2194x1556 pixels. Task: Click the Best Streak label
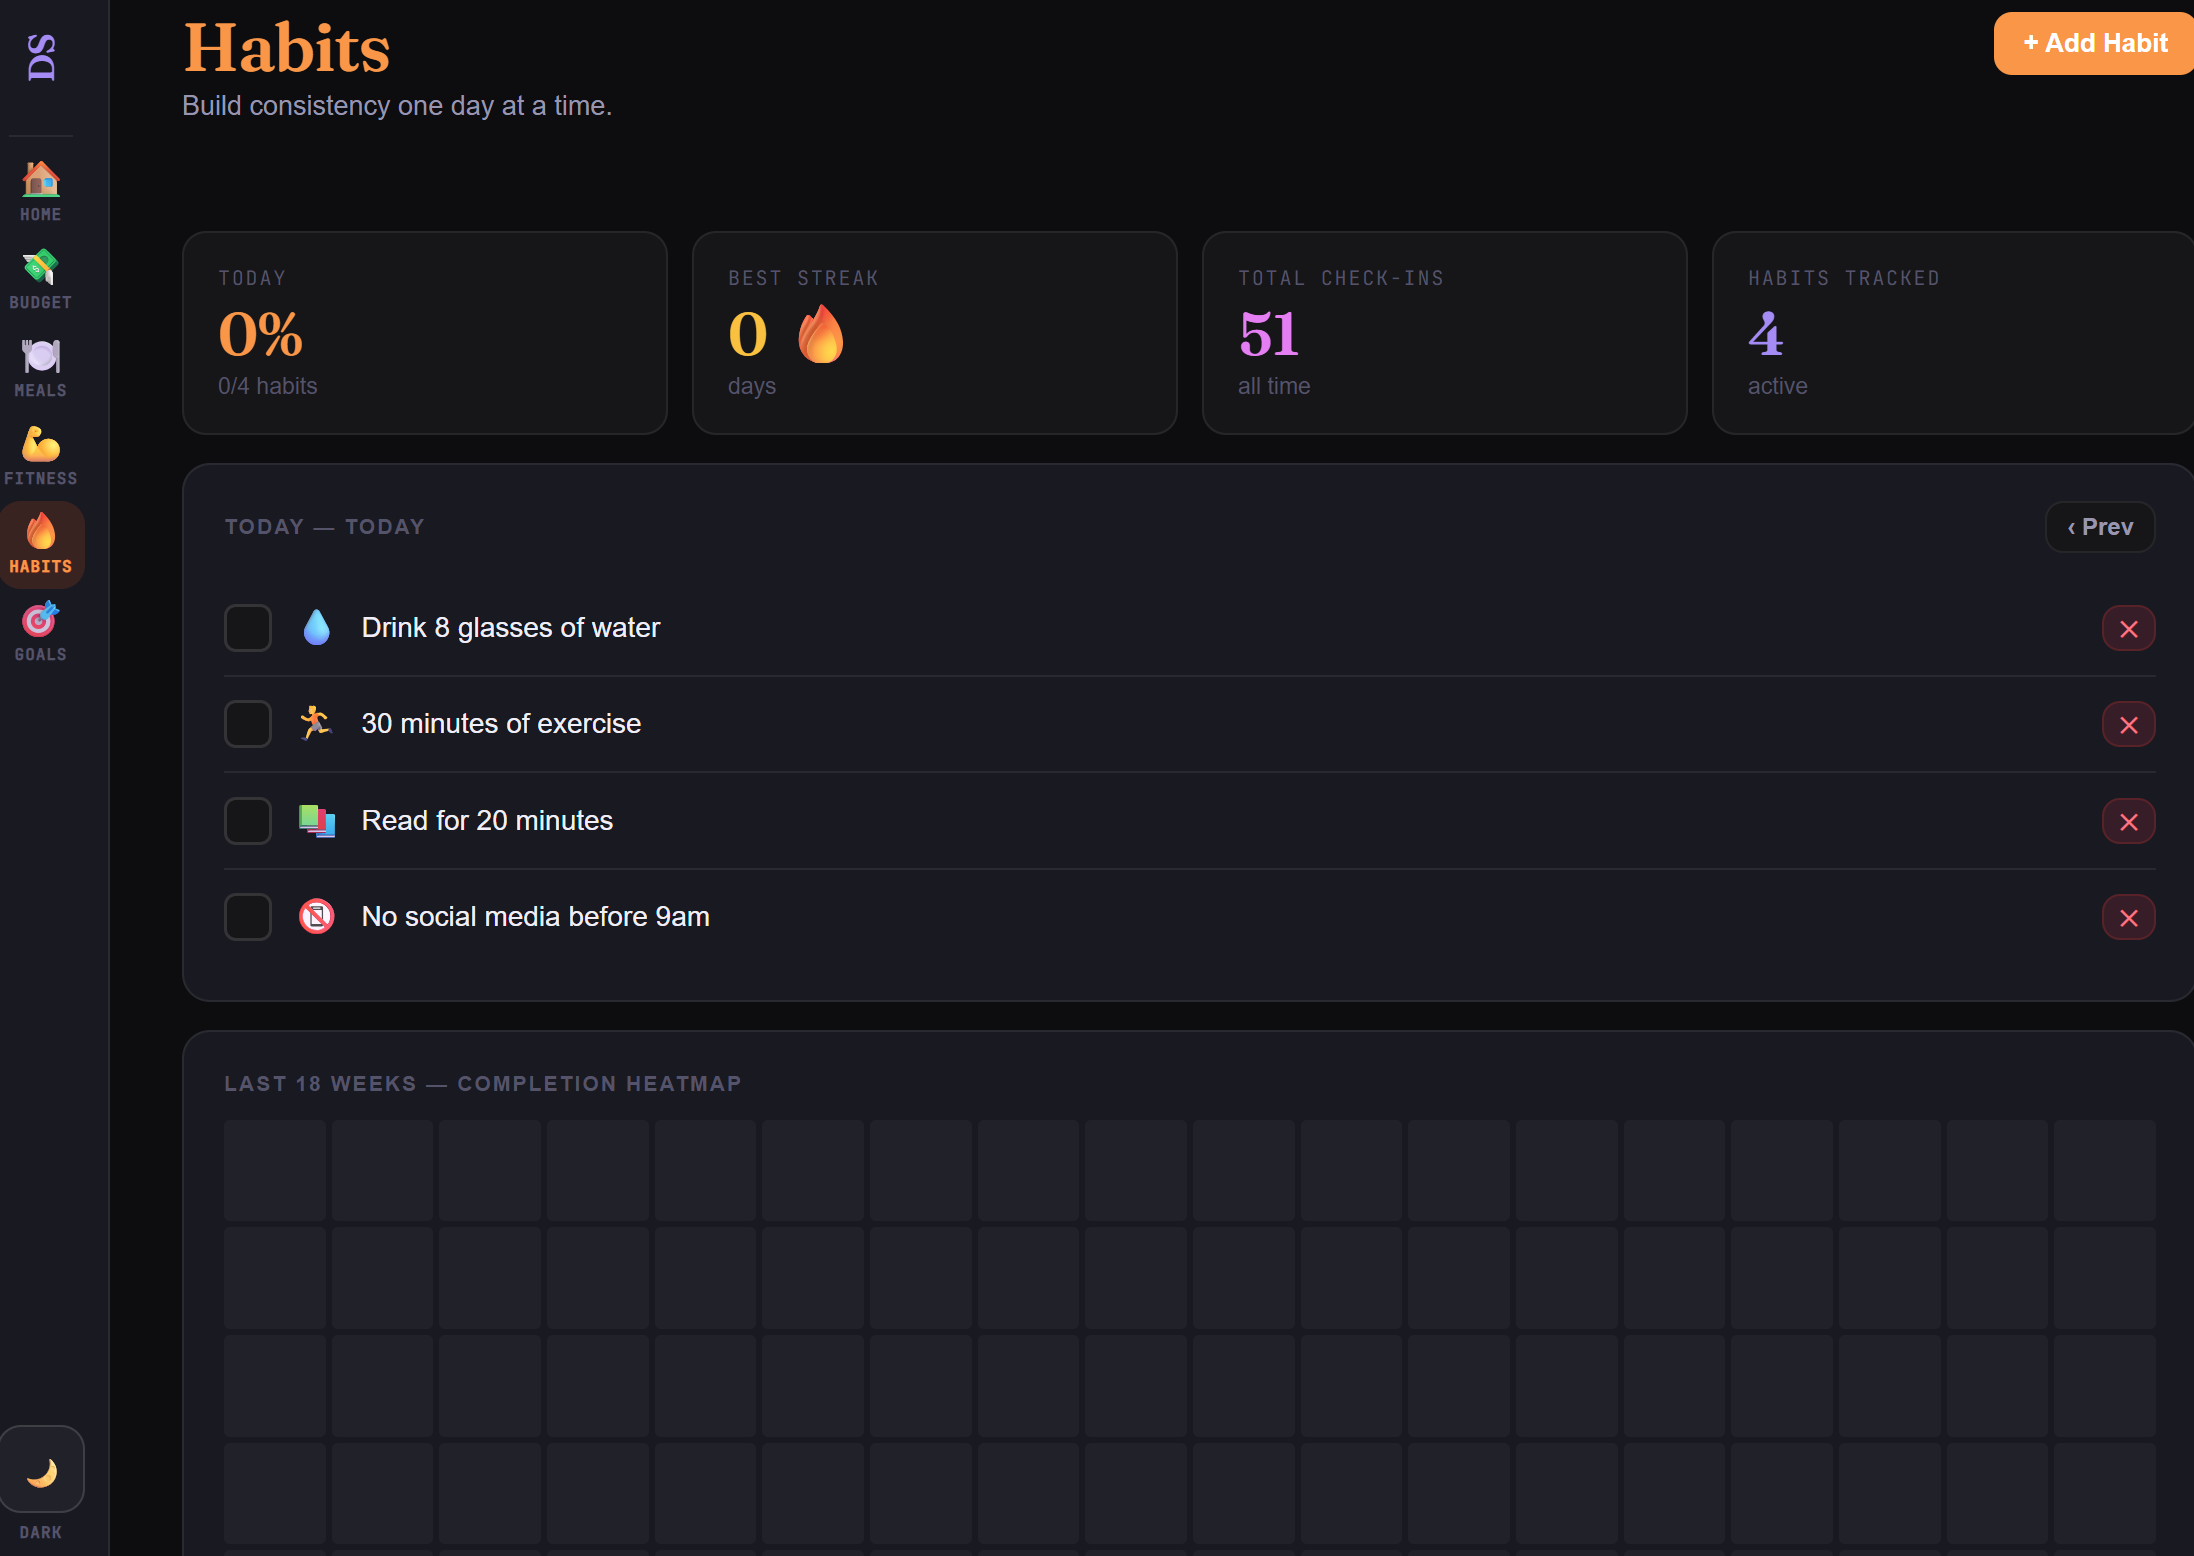[x=804, y=278]
